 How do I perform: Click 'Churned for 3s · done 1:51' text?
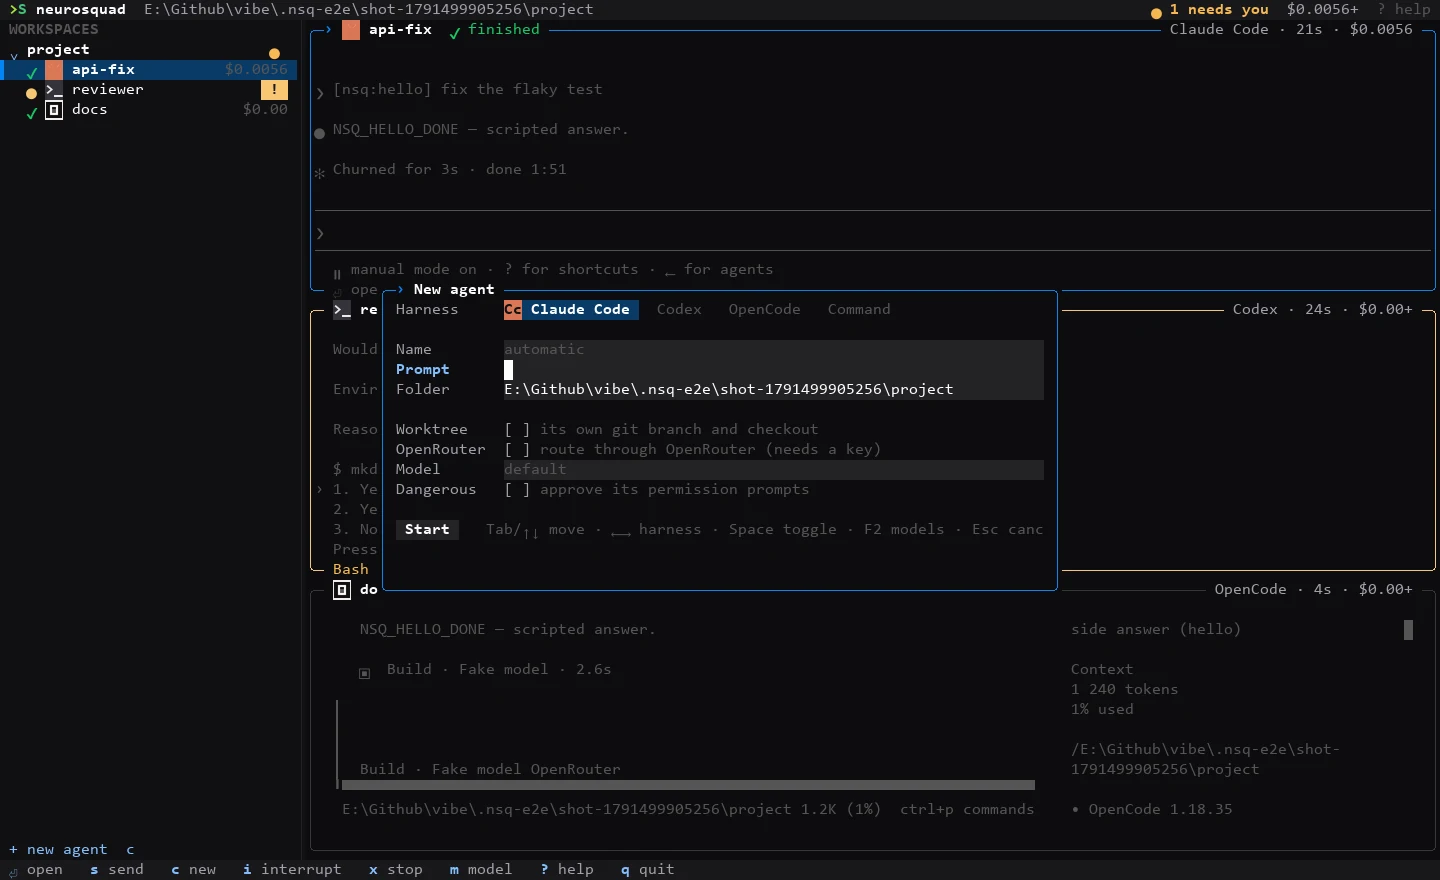tap(450, 170)
